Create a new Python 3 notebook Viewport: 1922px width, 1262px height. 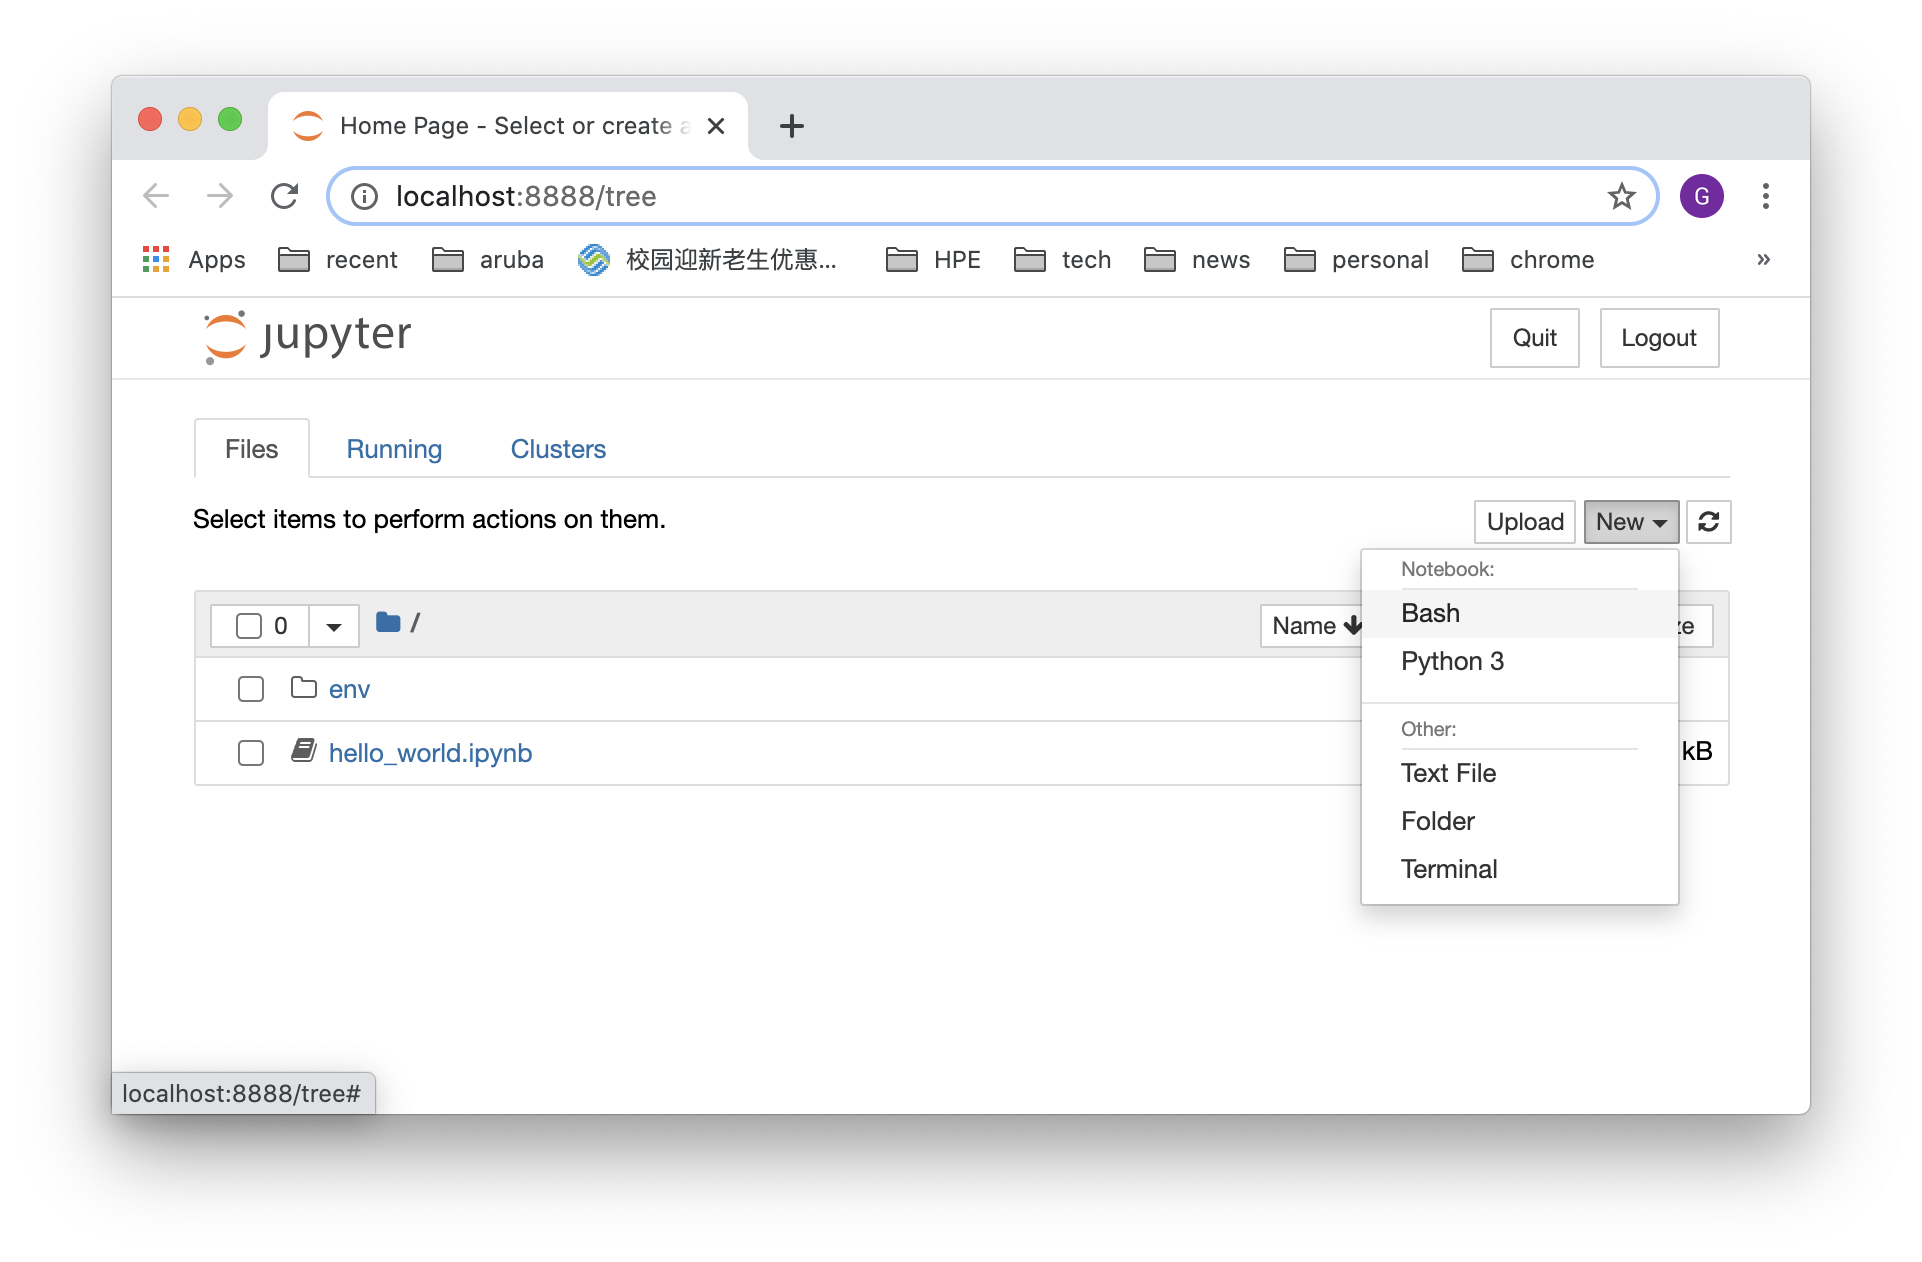(1452, 661)
